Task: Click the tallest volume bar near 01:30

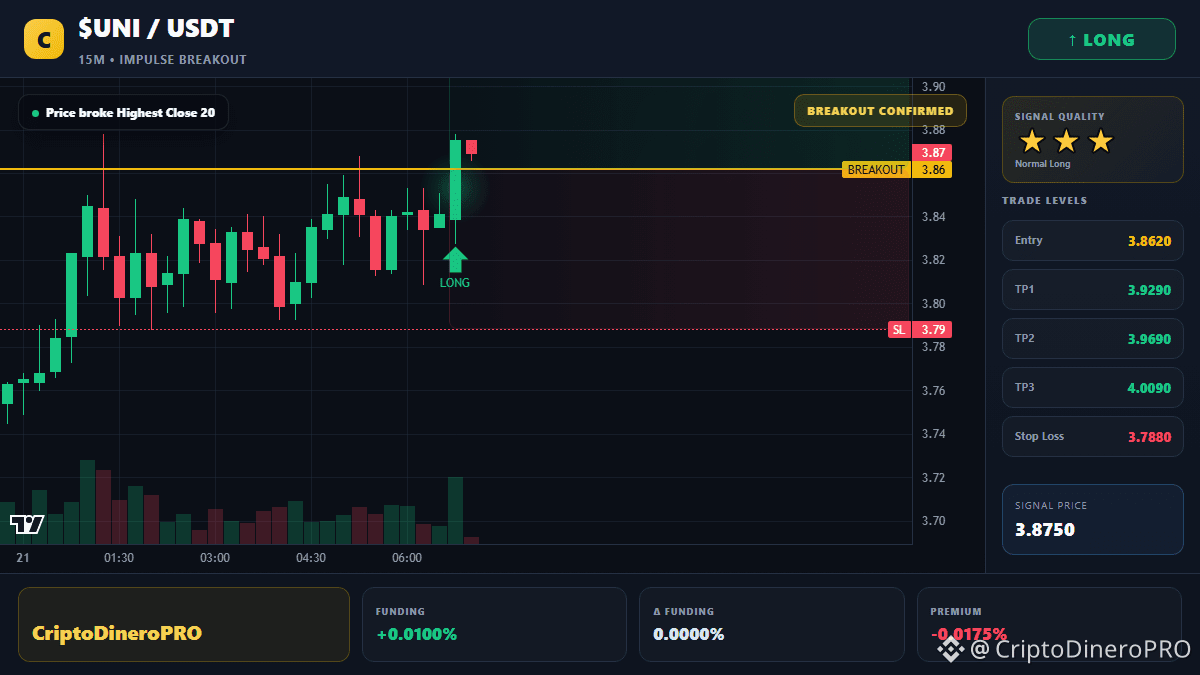Action: [87, 502]
